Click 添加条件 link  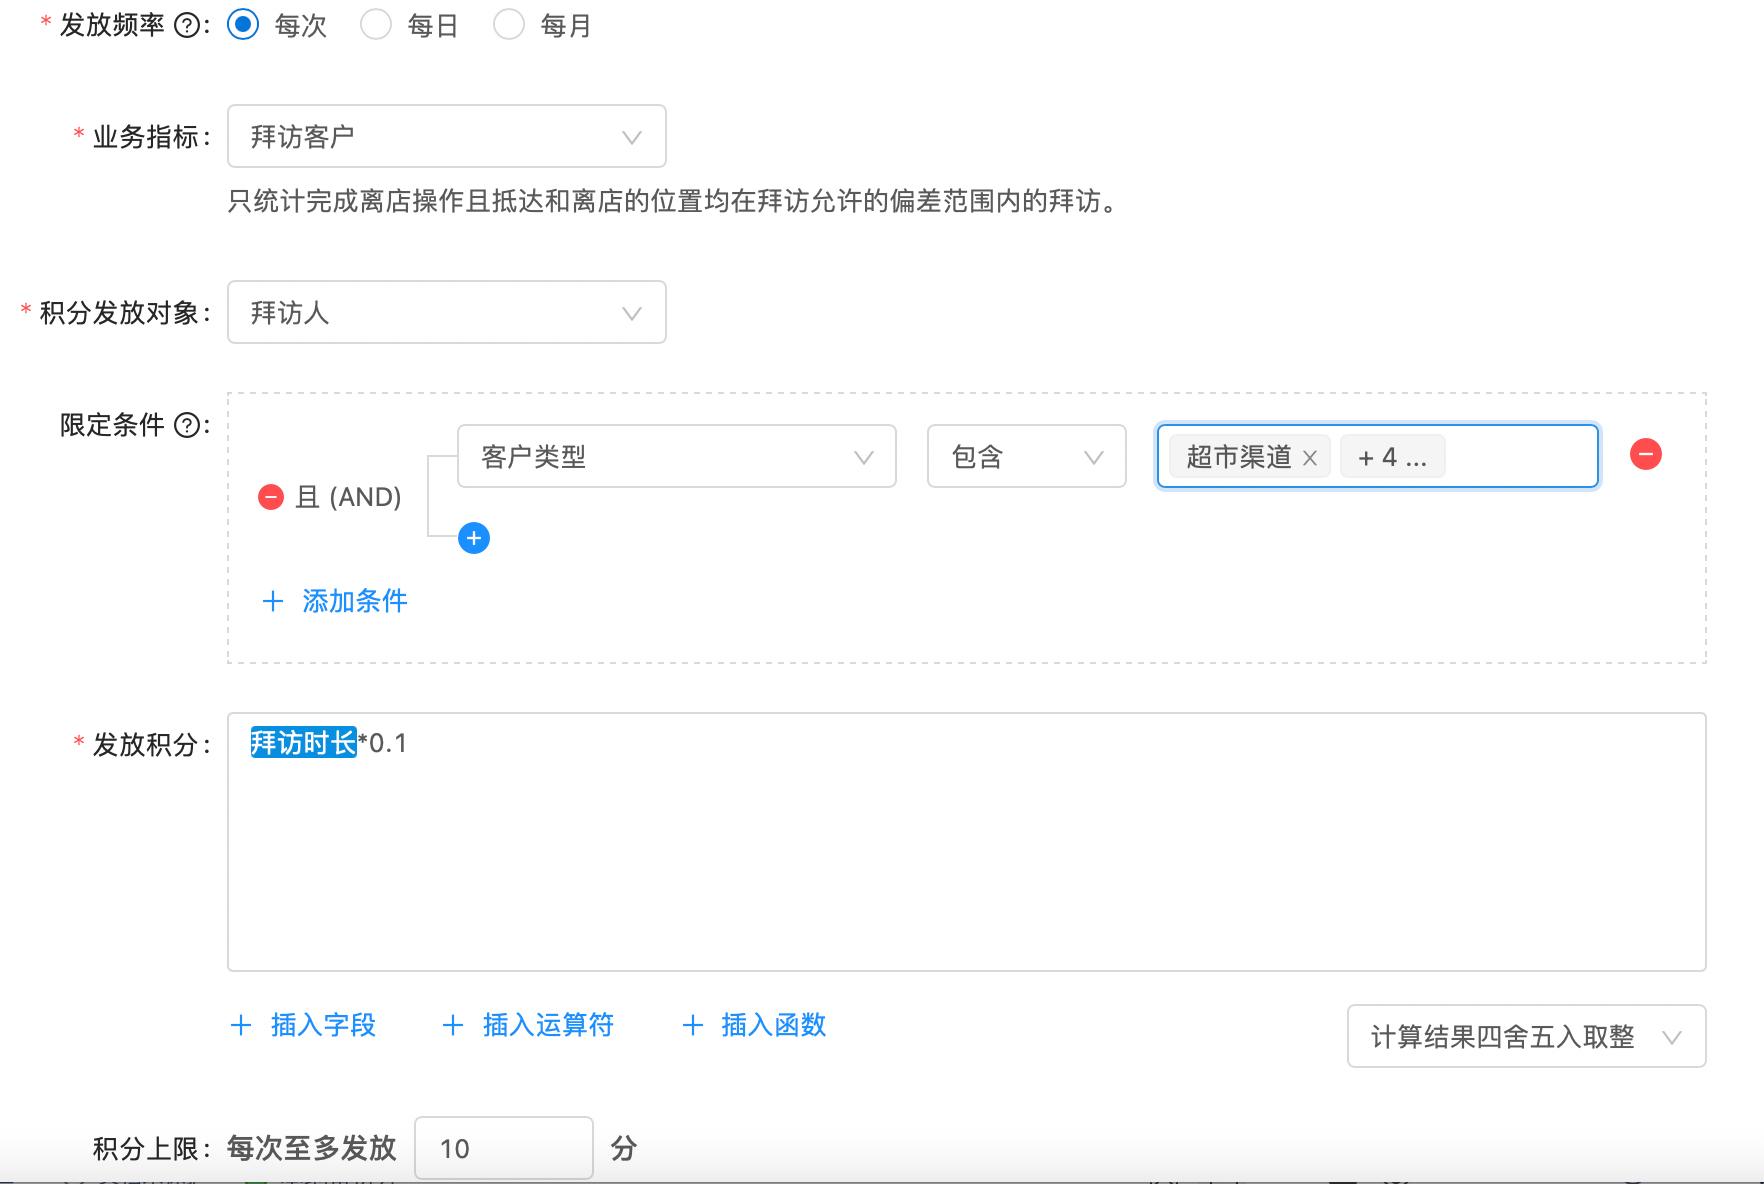pos(335,601)
